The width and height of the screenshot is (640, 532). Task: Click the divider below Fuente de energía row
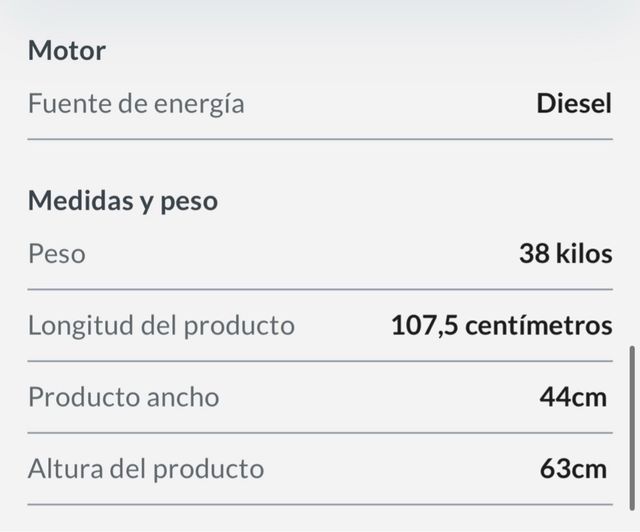click(320, 139)
